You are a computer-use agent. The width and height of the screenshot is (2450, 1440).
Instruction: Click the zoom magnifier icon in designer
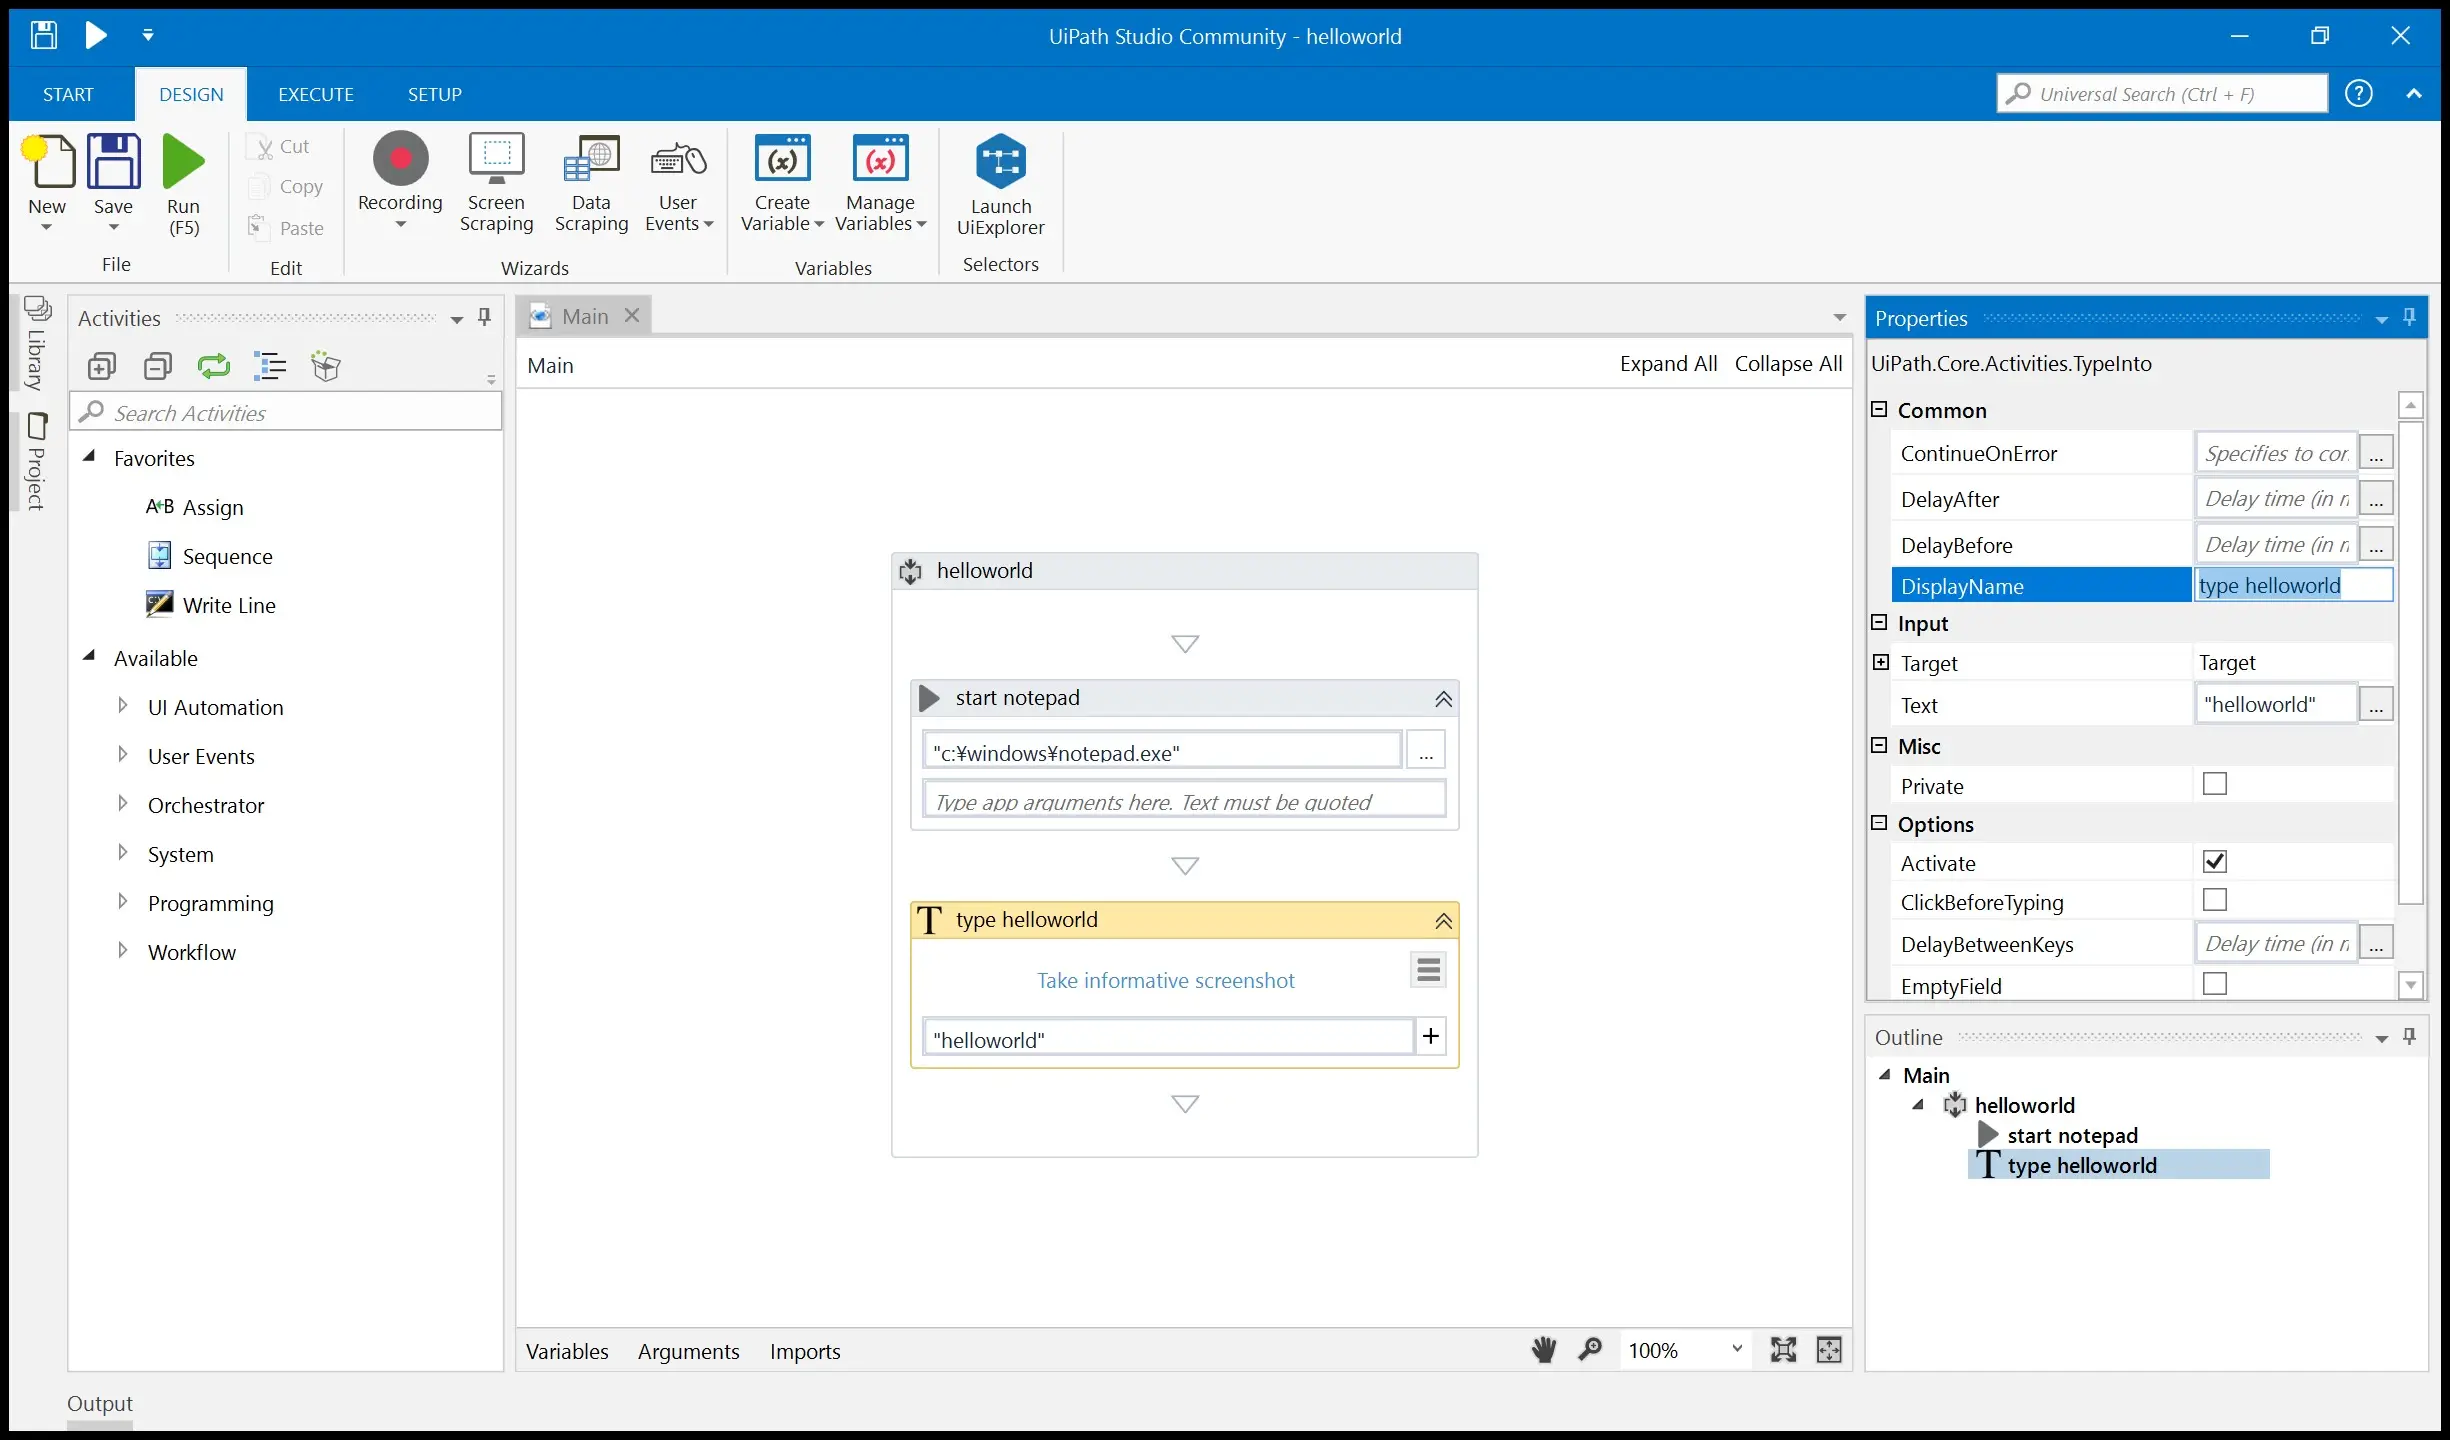pos(1590,1350)
